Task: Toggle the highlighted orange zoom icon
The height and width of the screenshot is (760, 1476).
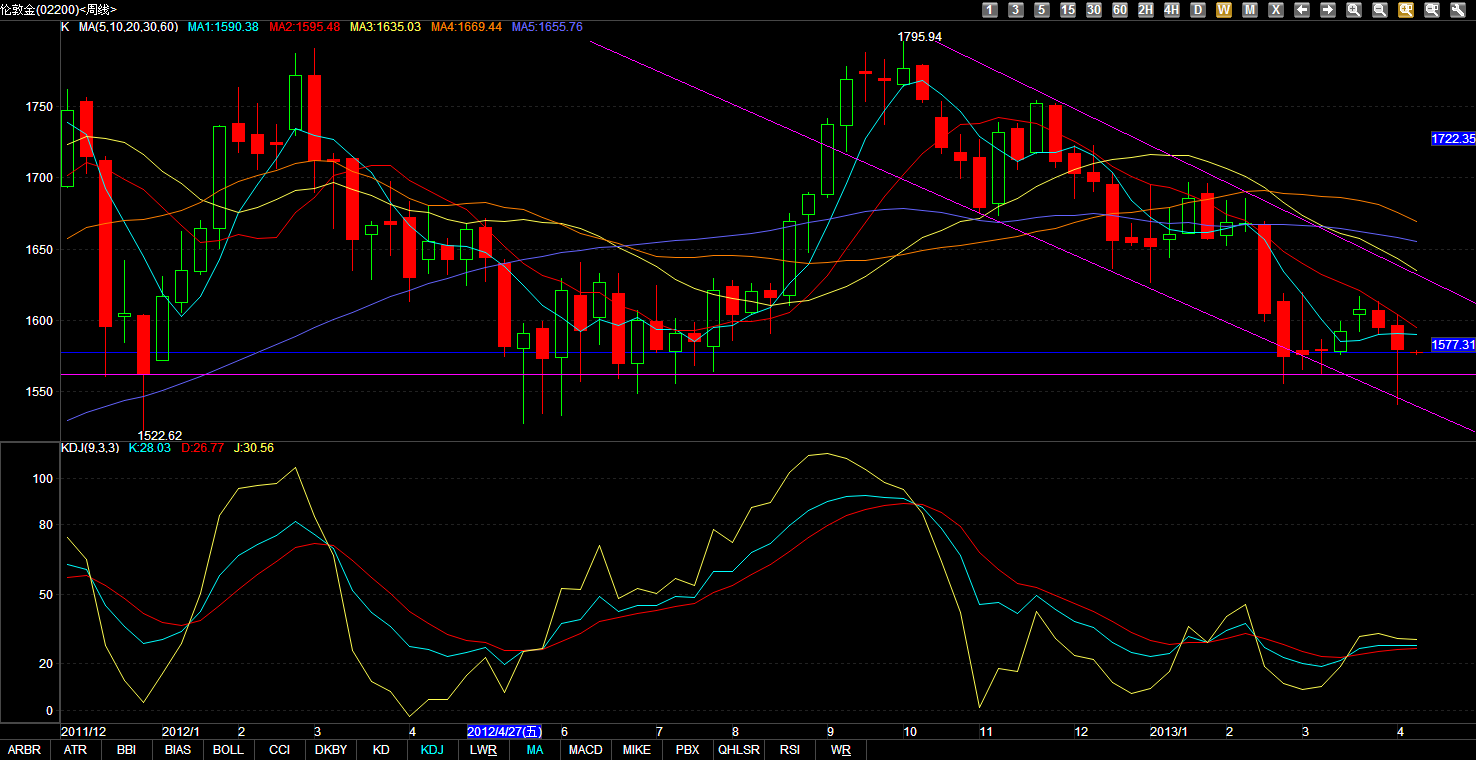Action: [x=1406, y=10]
